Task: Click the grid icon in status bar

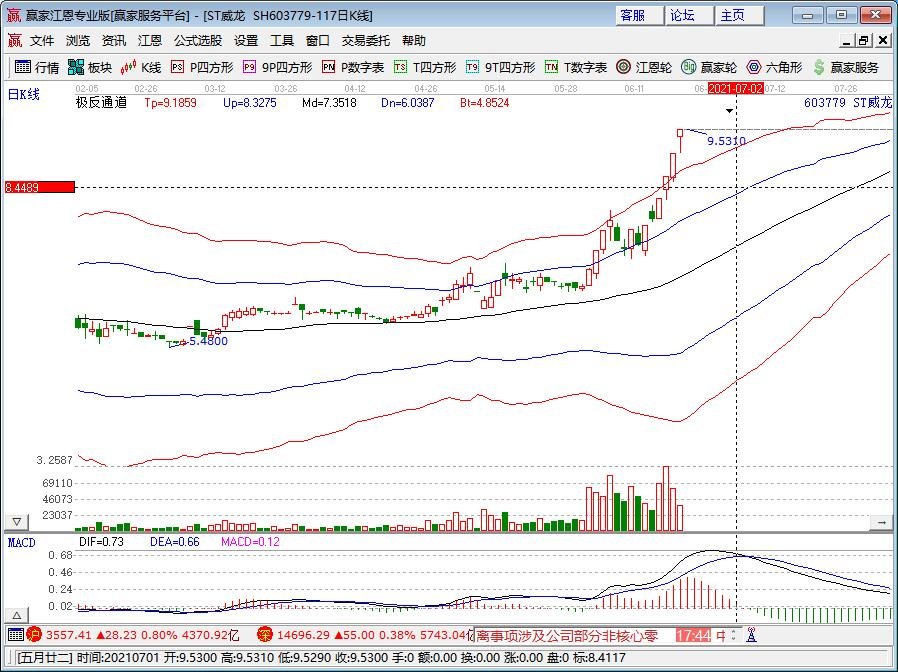Action: click(15, 635)
